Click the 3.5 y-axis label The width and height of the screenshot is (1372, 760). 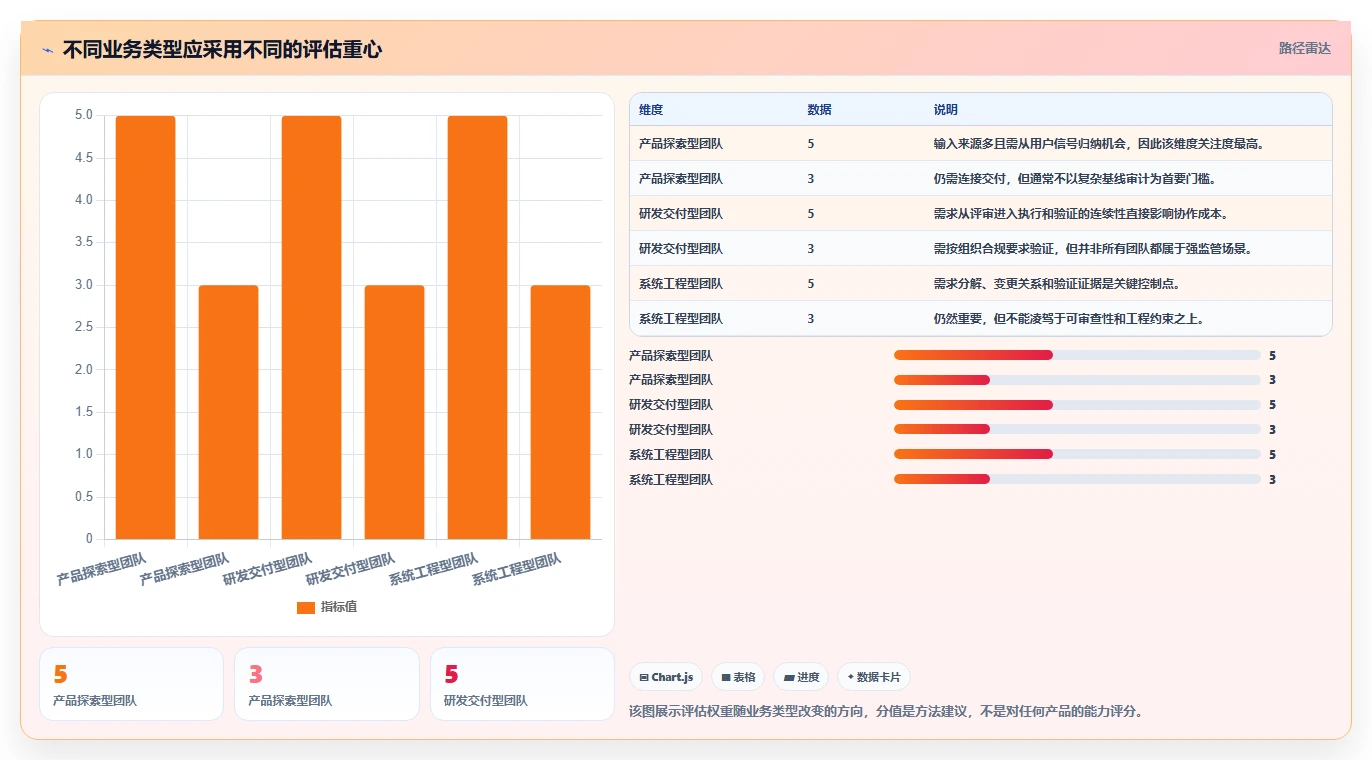[x=83, y=243]
